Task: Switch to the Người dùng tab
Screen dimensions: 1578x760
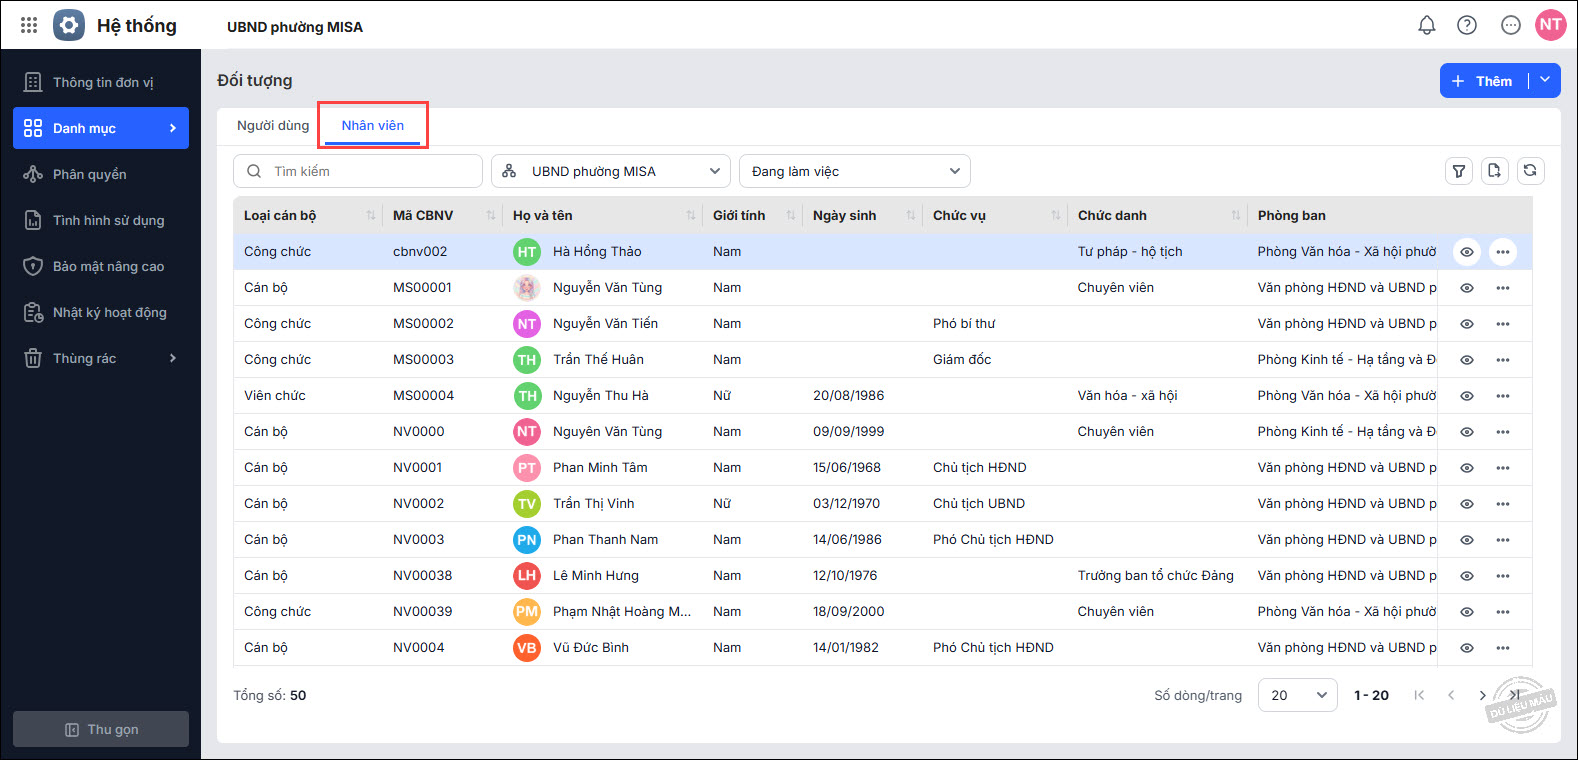Action: 273,125
